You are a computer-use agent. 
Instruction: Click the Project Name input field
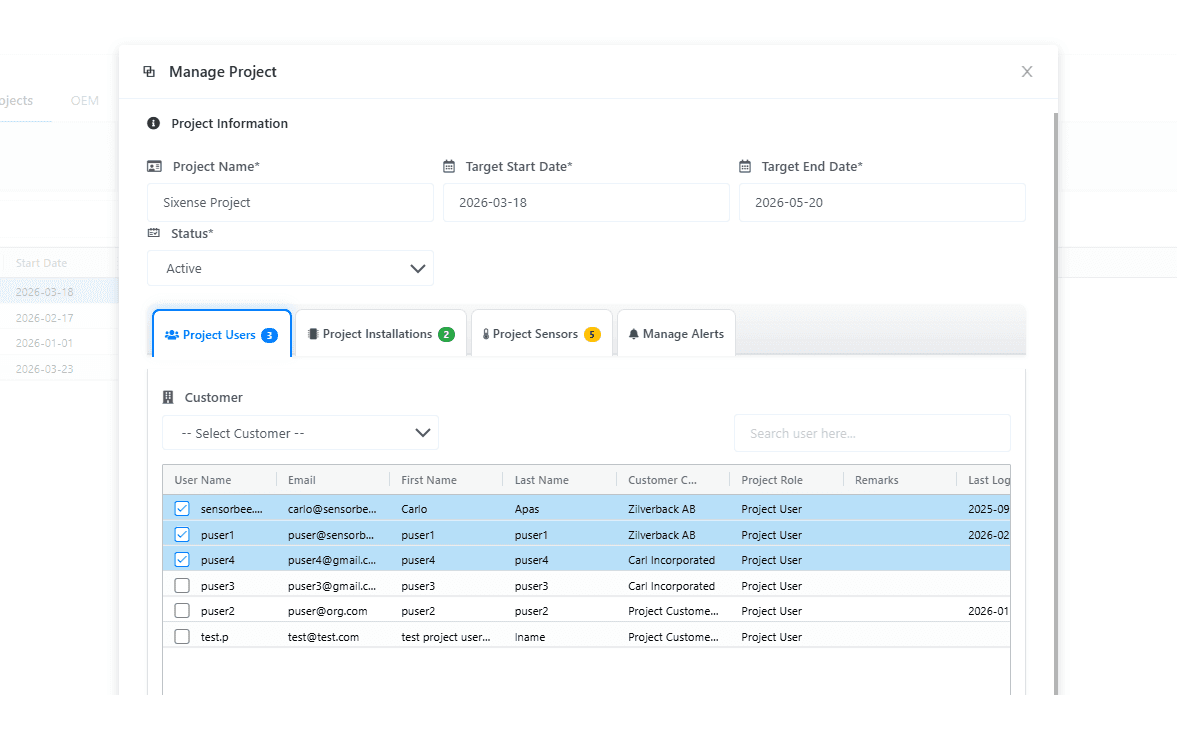pyautogui.click(x=290, y=203)
